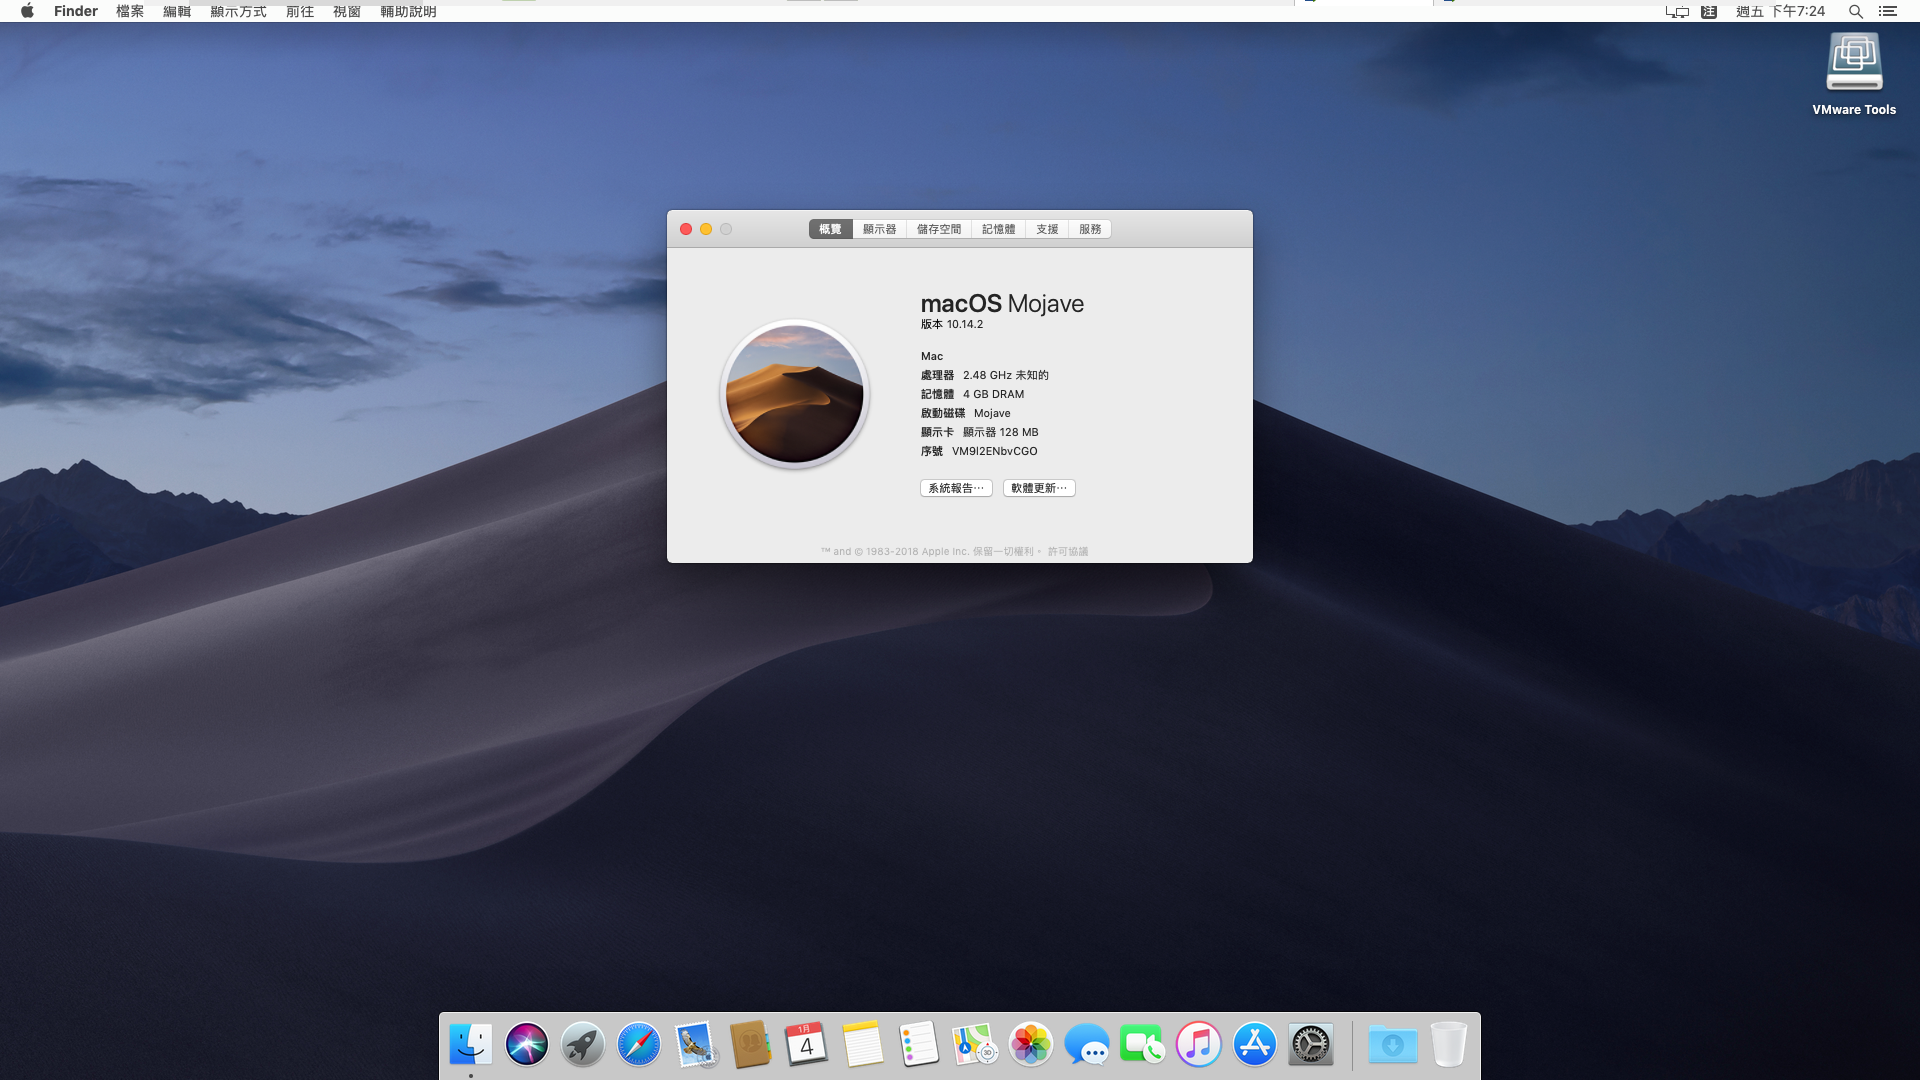Click the serial number VM9I2ENbvCGO

[995, 451]
